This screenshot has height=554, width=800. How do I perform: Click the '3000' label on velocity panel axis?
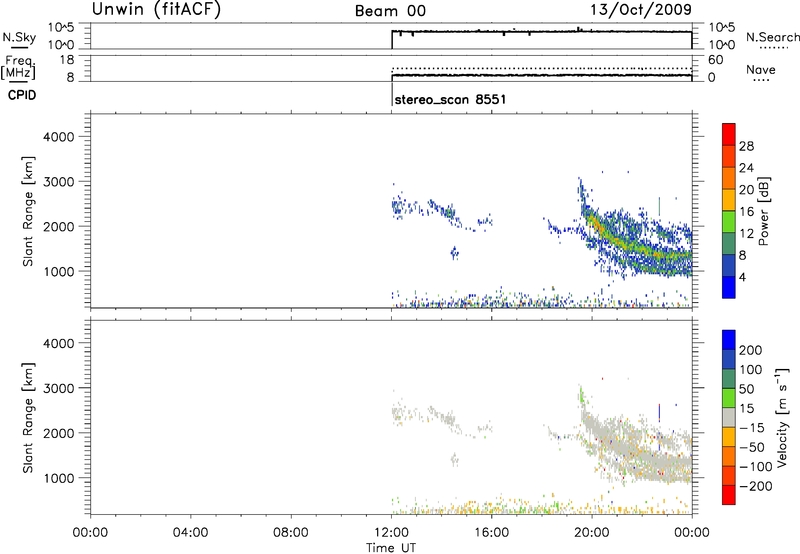[58, 388]
